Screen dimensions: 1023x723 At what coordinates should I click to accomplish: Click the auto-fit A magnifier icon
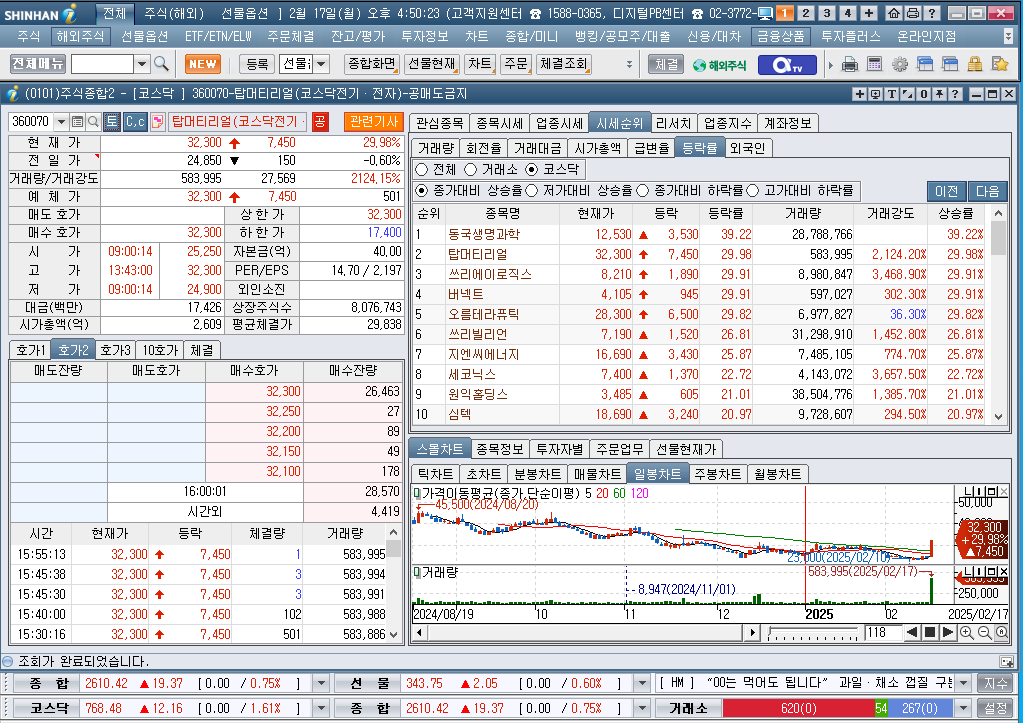[1001, 632]
